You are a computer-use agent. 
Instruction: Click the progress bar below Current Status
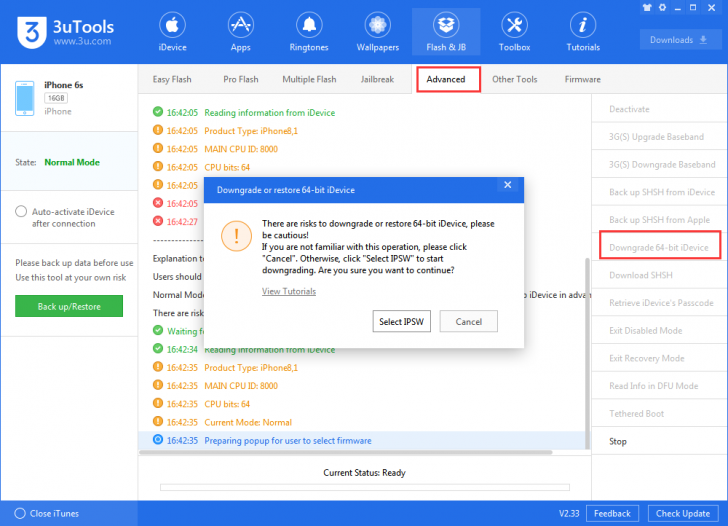[x=365, y=487]
